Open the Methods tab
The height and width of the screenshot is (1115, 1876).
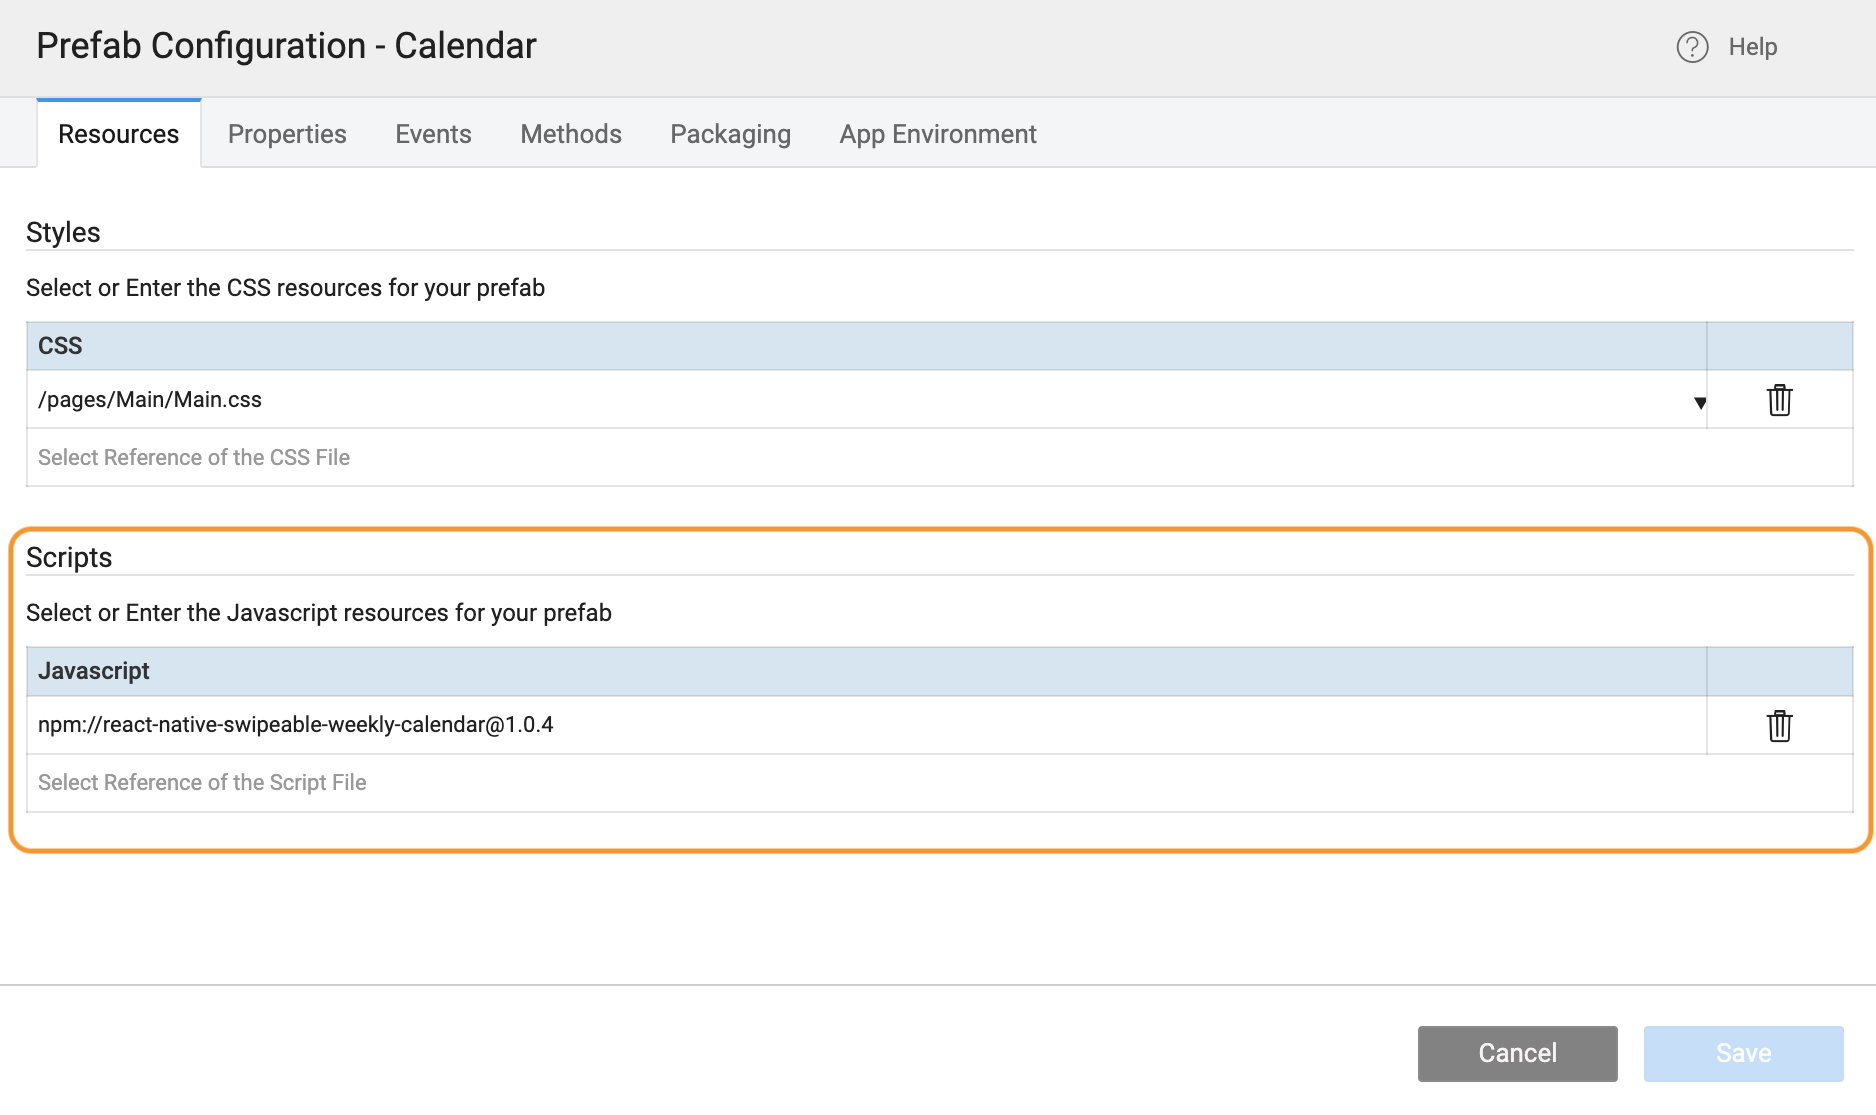pyautogui.click(x=570, y=133)
